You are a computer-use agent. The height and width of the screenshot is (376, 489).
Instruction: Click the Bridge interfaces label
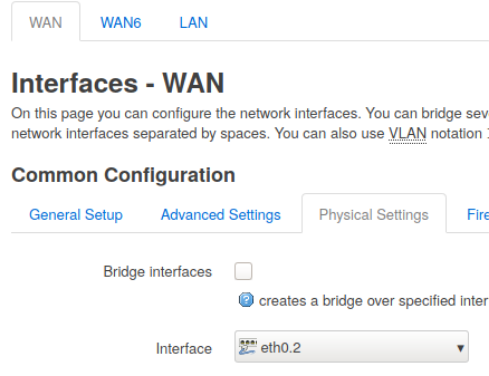157,272
